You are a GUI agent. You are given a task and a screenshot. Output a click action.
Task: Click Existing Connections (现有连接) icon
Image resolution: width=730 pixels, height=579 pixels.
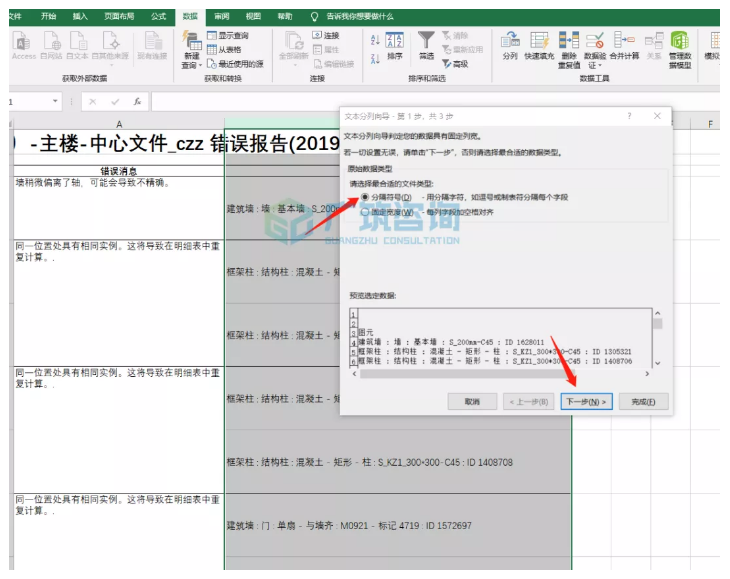152,46
